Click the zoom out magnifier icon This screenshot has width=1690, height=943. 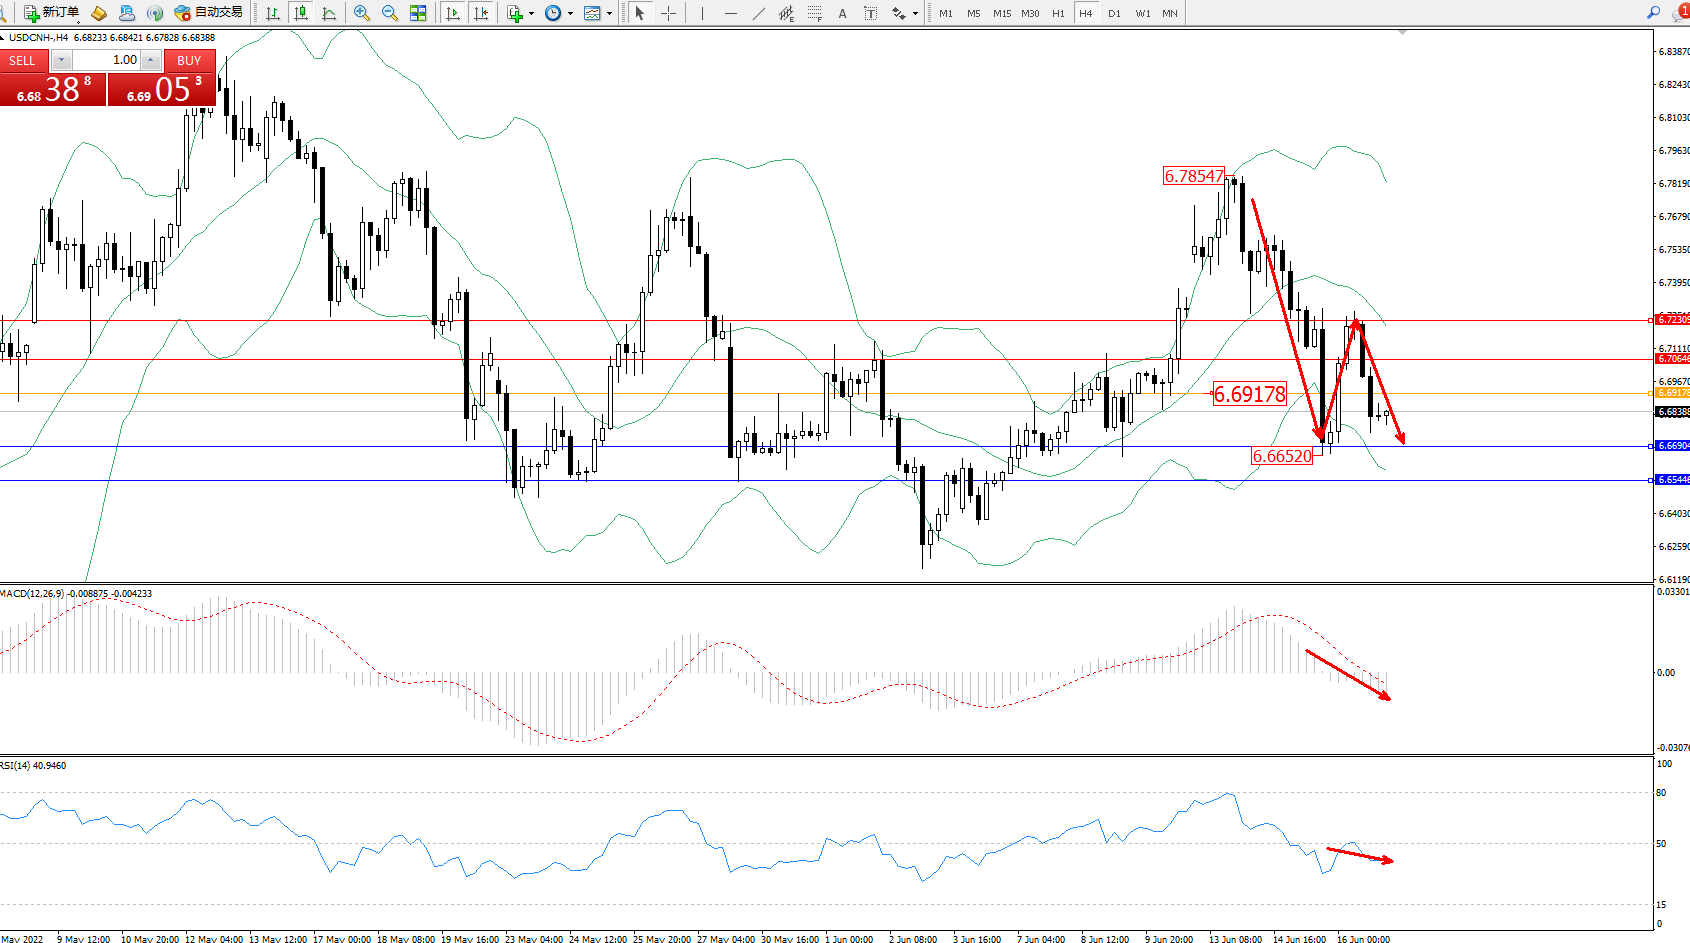[390, 13]
